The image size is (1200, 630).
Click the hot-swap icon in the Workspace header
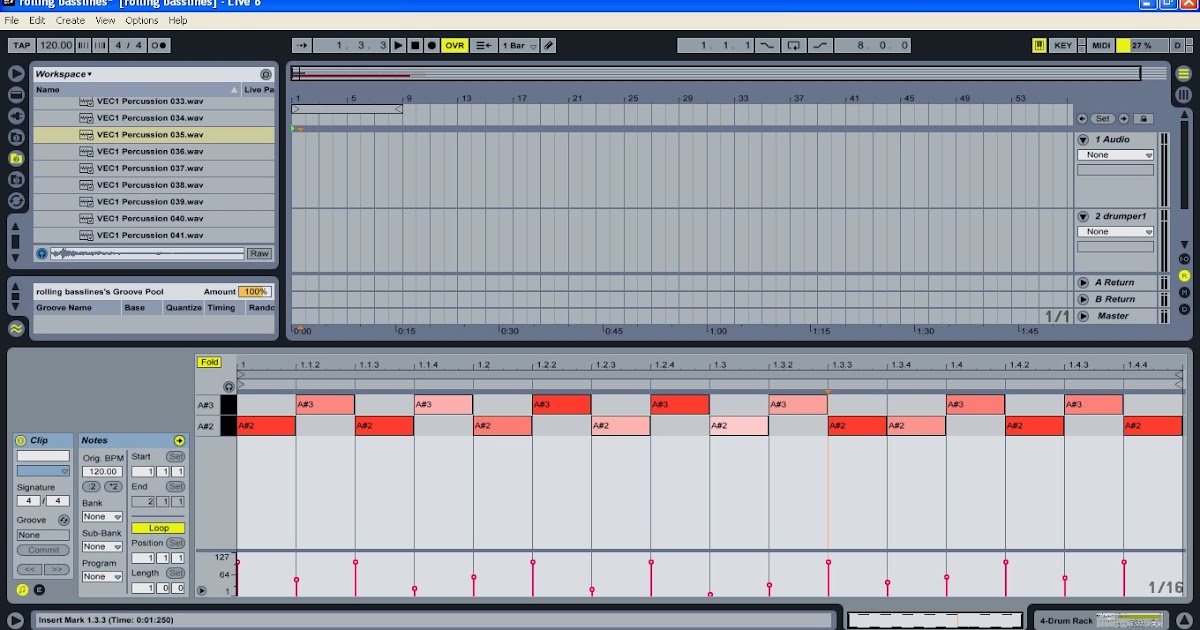click(x=265, y=73)
